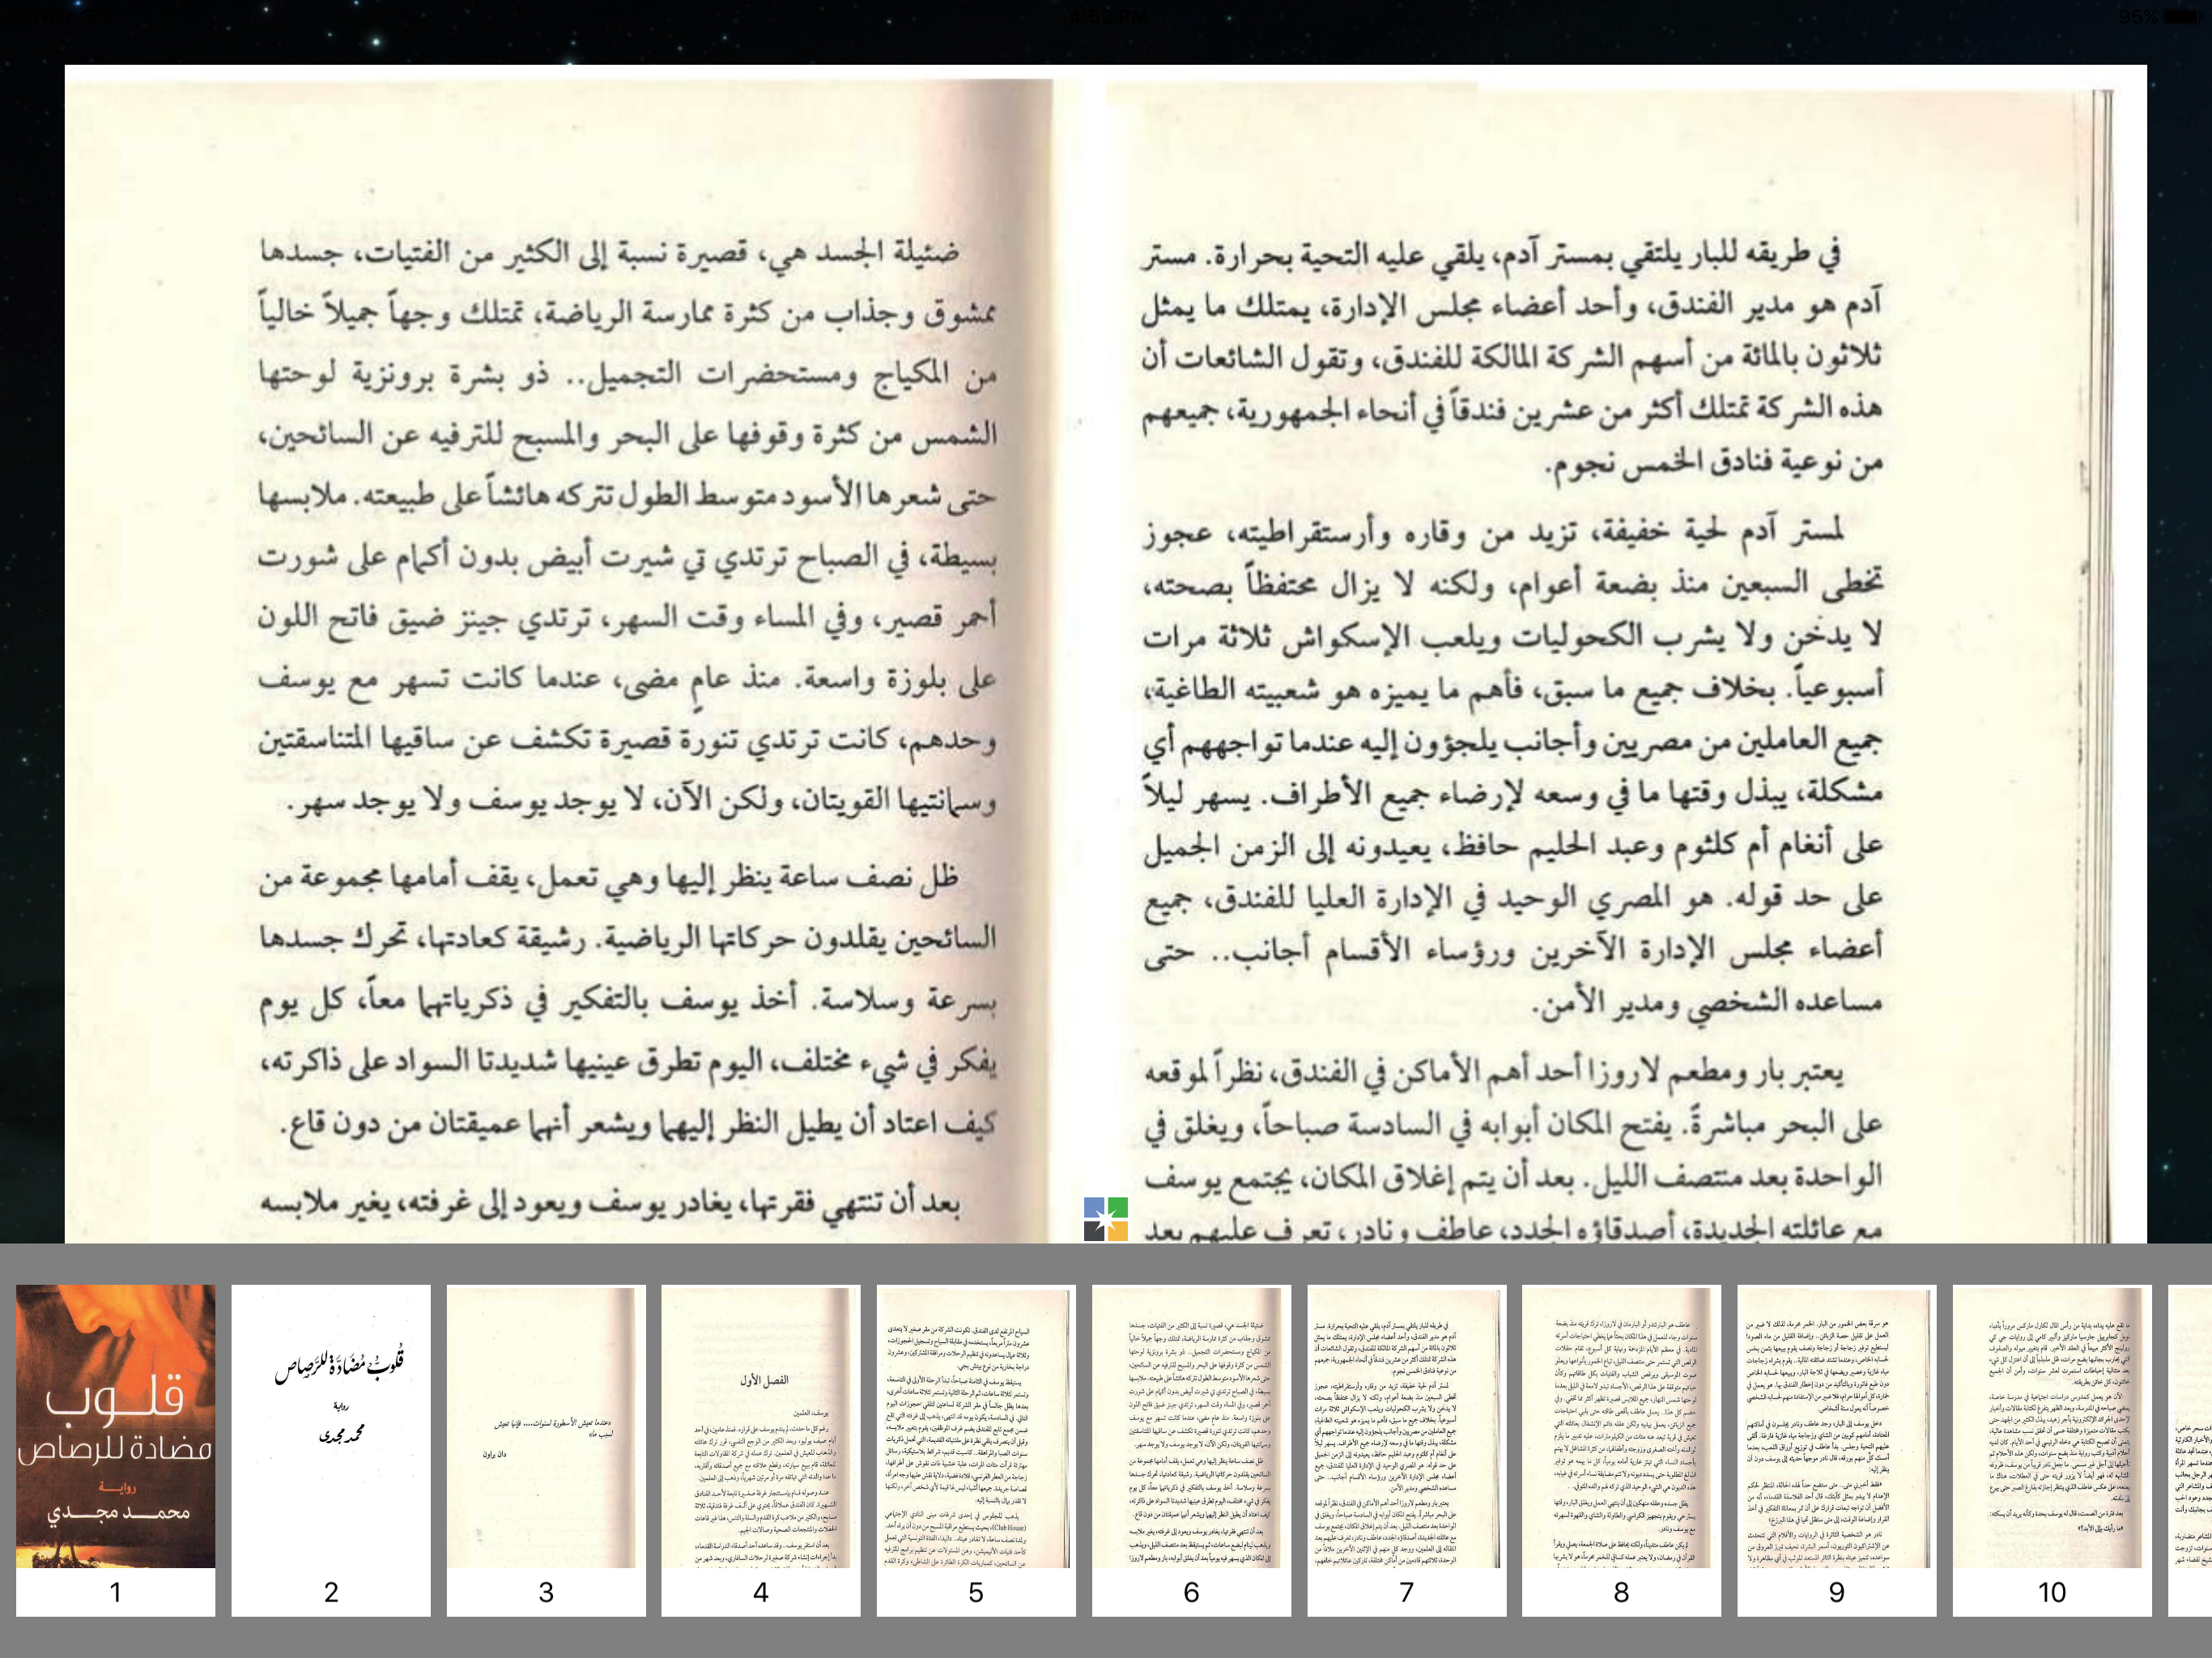Go to page 4 thumbnail
This screenshot has width=2212, height=1658.
click(x=761, y=1448)
